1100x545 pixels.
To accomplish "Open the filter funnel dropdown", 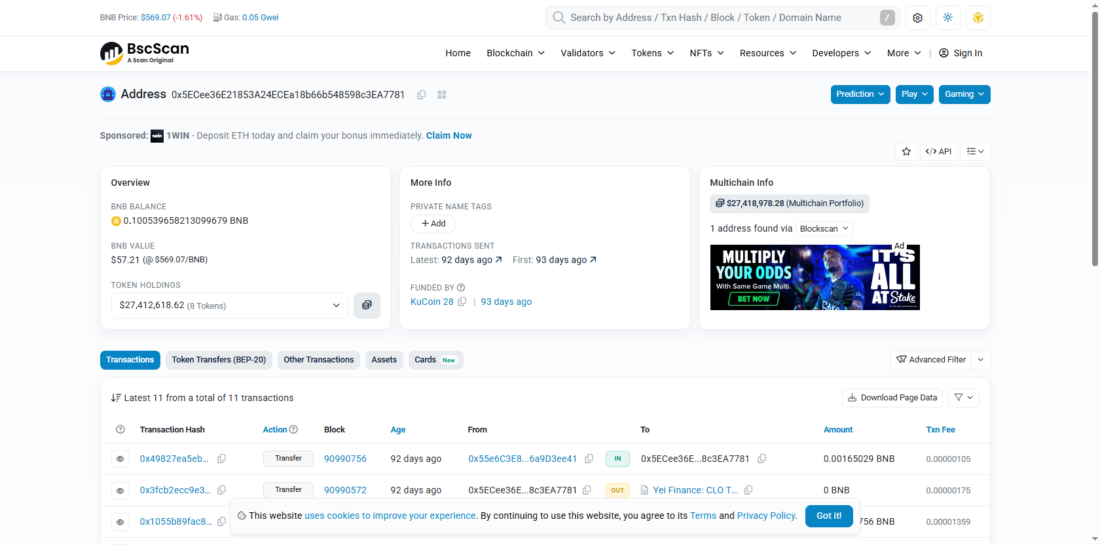I will click(963, 398).
